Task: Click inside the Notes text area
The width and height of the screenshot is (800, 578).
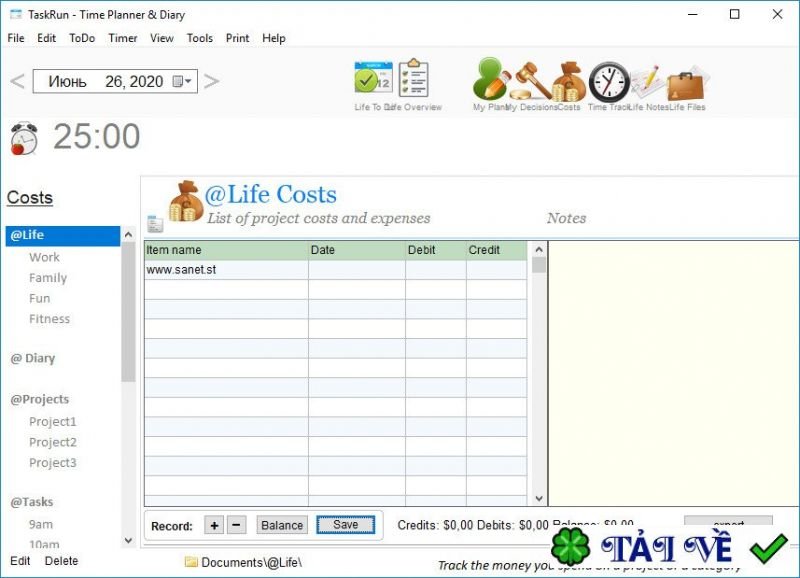Action: [x=673, y=373]
